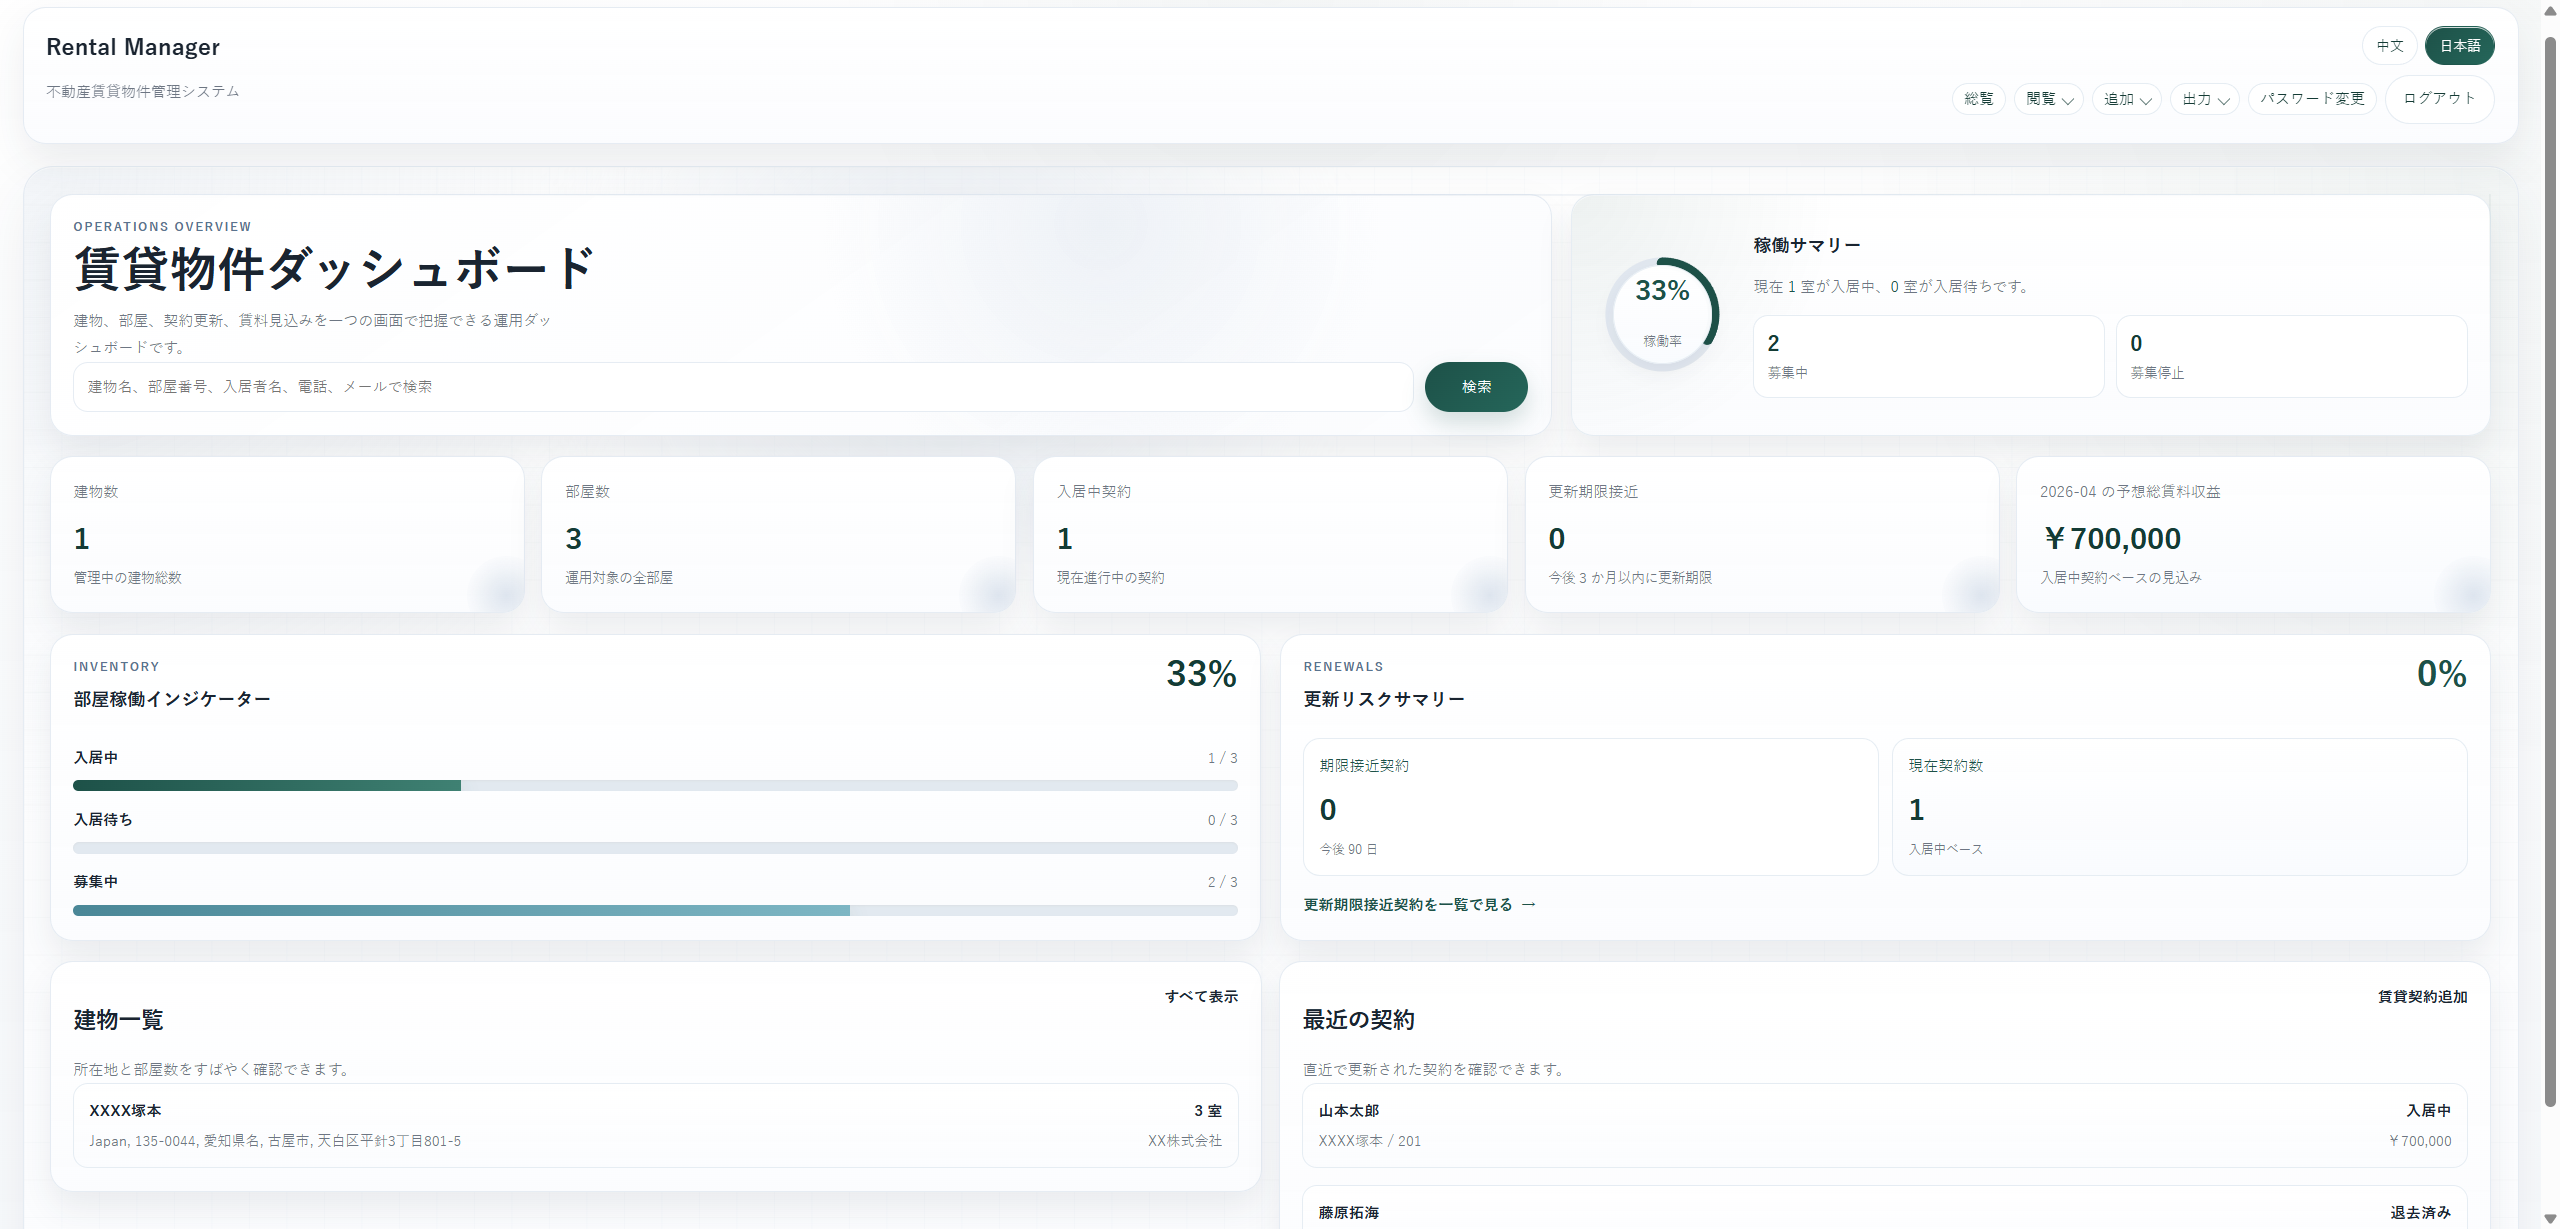Focus the building and tenant search field
The width and height of the screenshot is (2560, 1229).
(x=742, y=387)
